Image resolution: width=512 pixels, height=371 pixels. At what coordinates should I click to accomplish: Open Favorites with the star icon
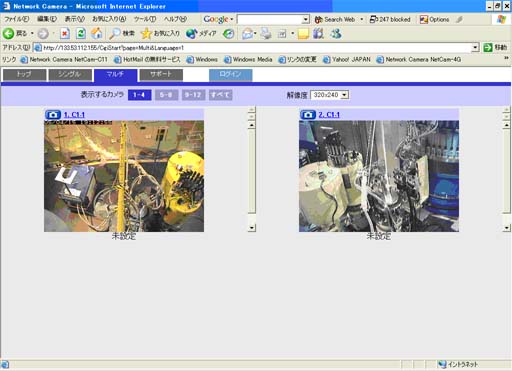pyautogui.click(x=146, y=33)
